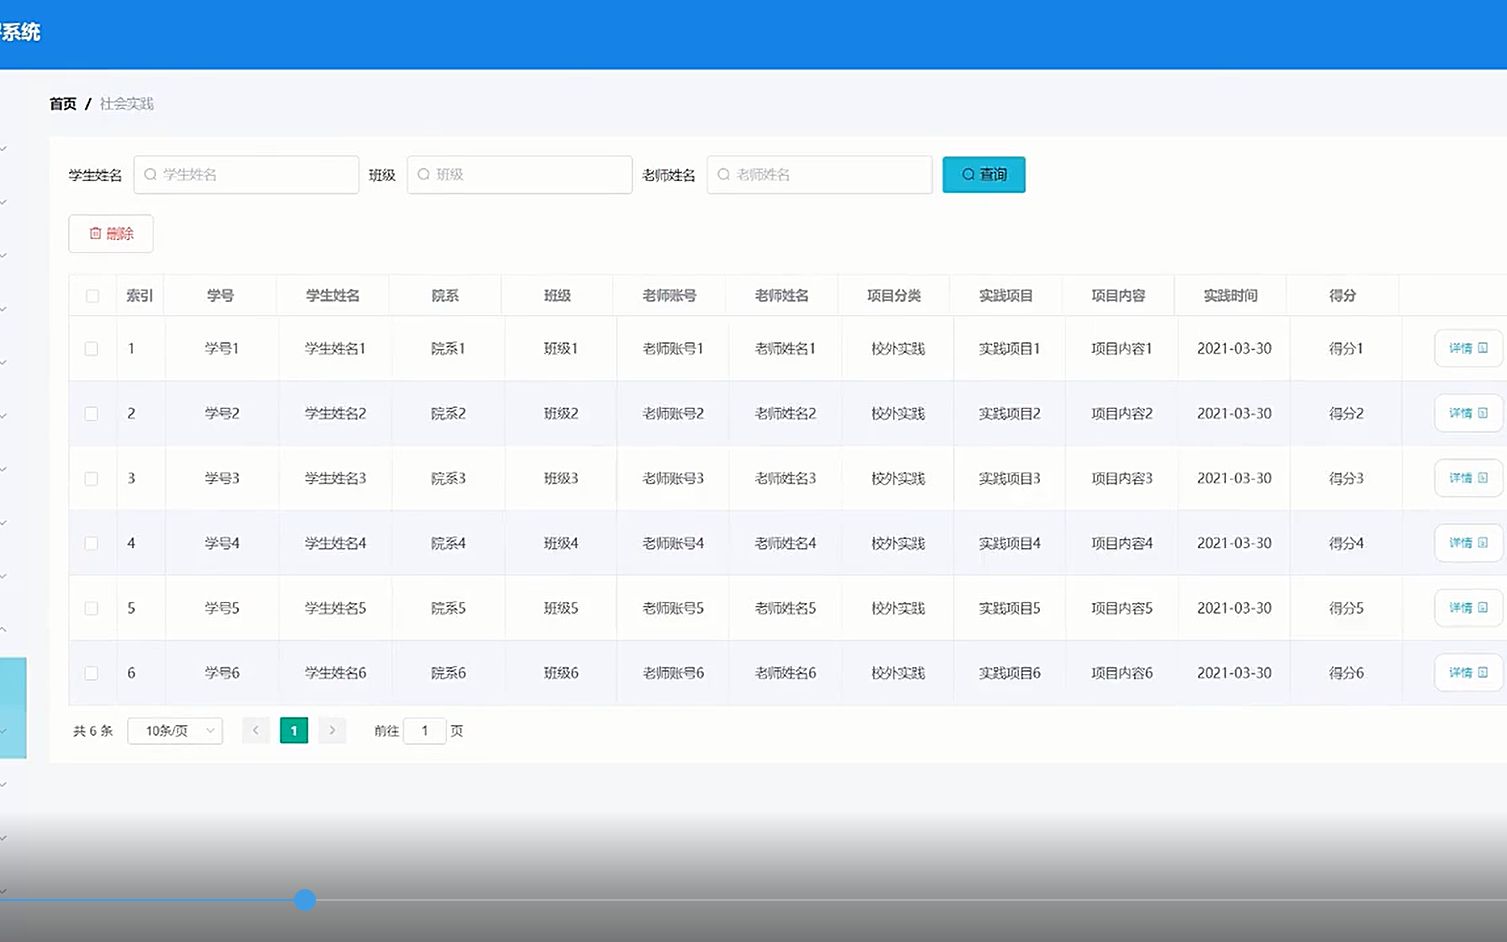Click the search icon in 班级 field
The image size is (1507, 942).
423,175
